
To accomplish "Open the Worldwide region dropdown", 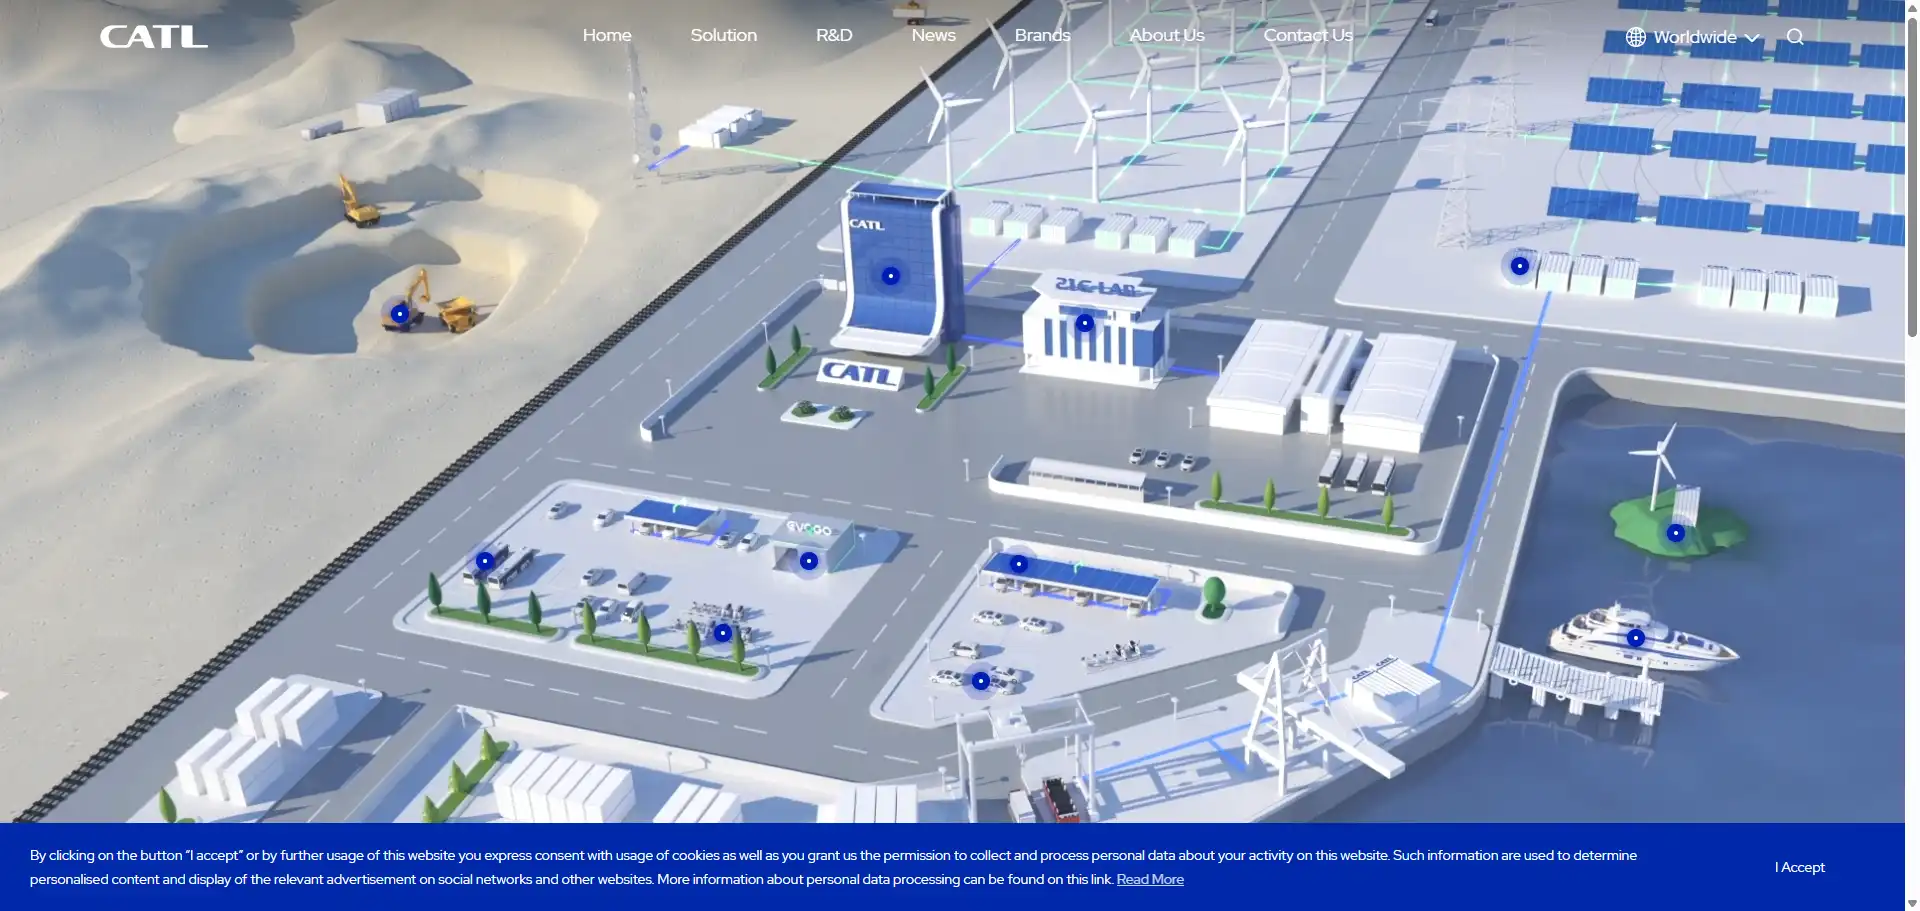I will 1692,37.
